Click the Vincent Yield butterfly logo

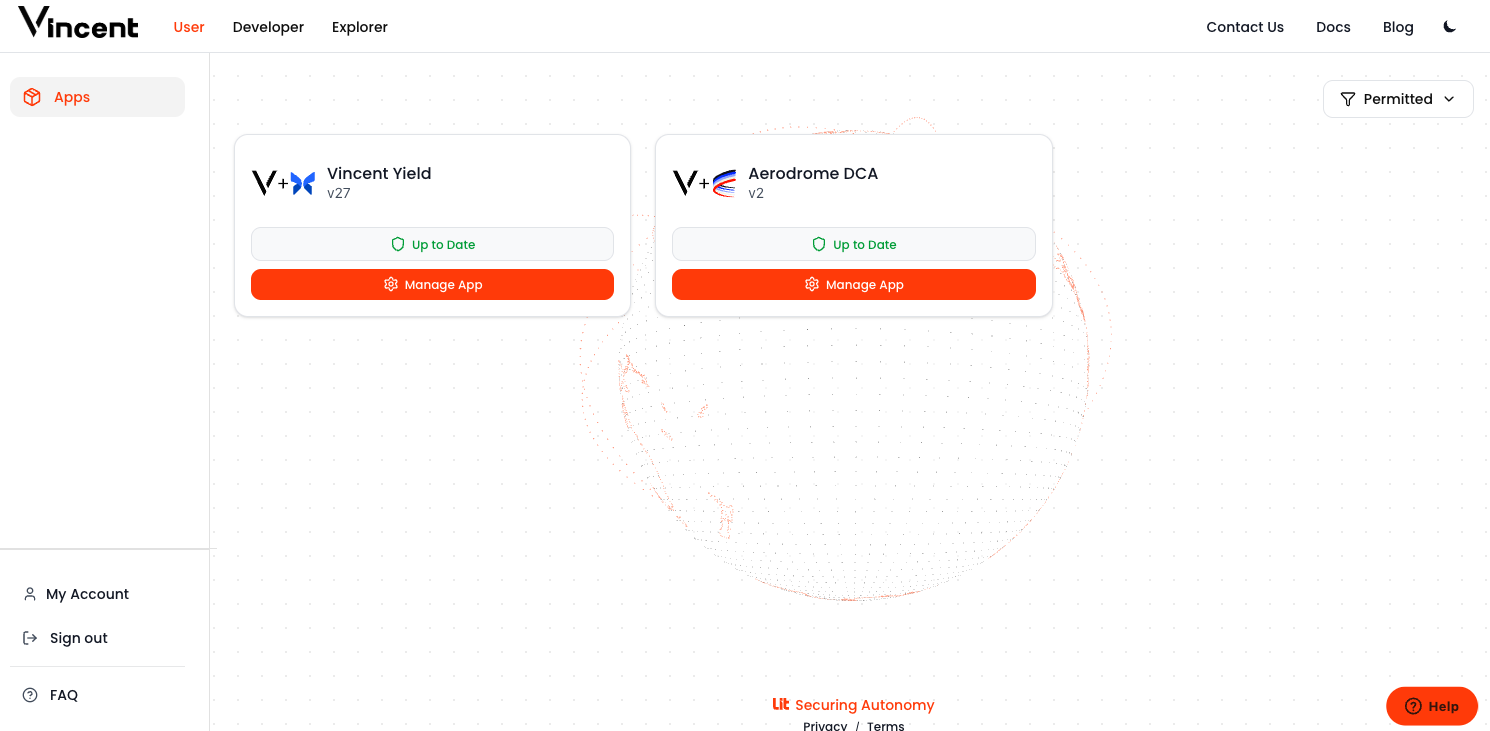click(302, 182)
